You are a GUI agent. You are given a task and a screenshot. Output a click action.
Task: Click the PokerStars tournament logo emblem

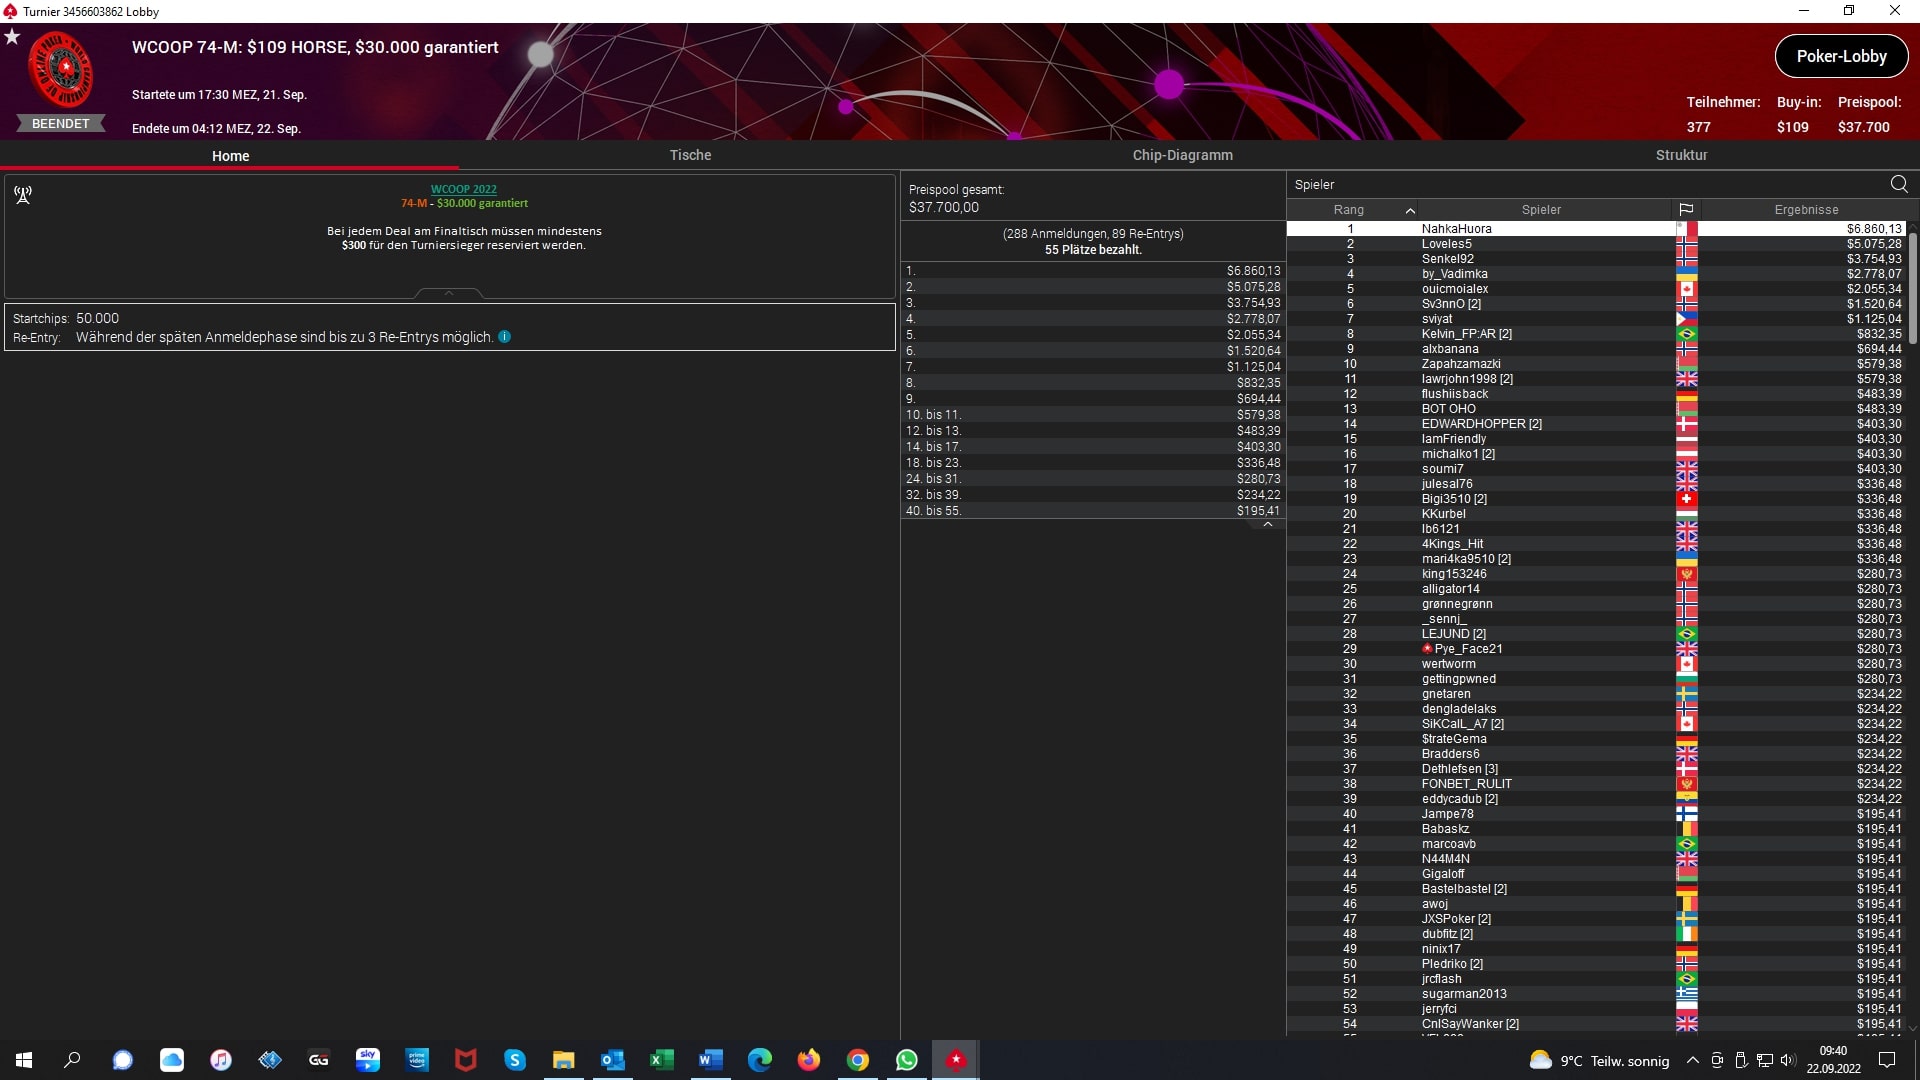[x=61, y=70]
